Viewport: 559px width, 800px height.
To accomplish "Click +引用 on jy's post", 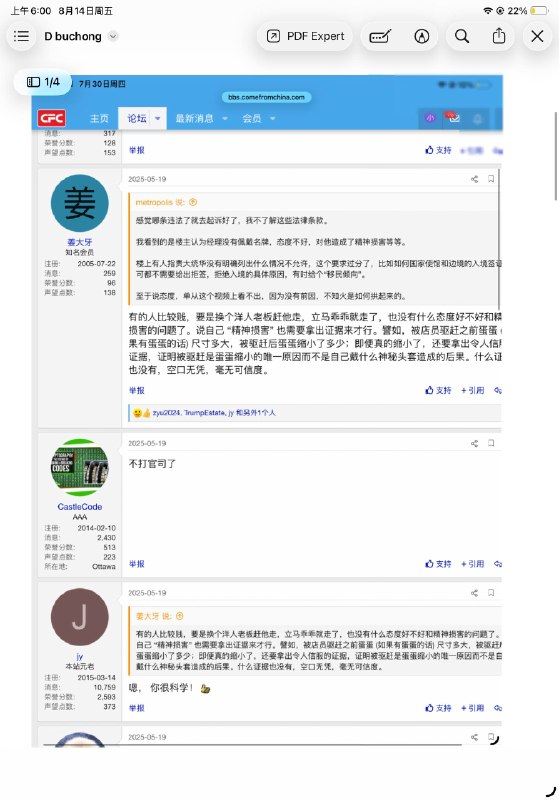I will tap(472, 708).
